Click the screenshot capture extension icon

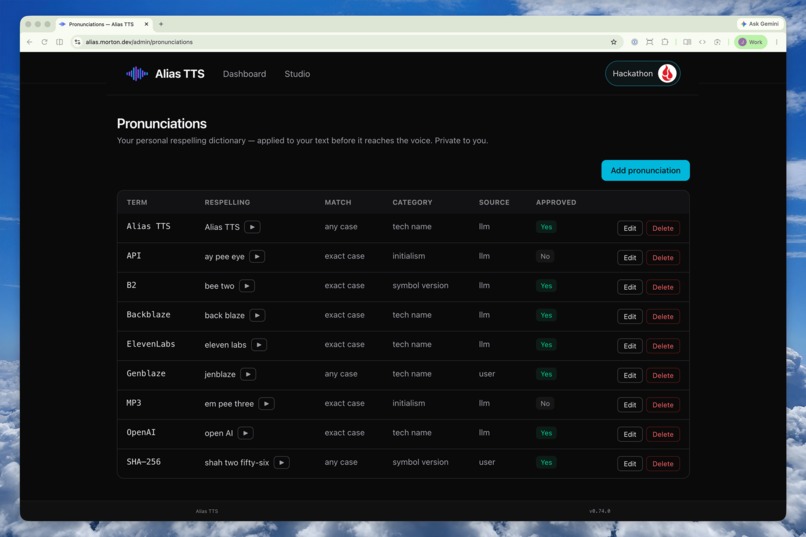(x=650, y=42)
